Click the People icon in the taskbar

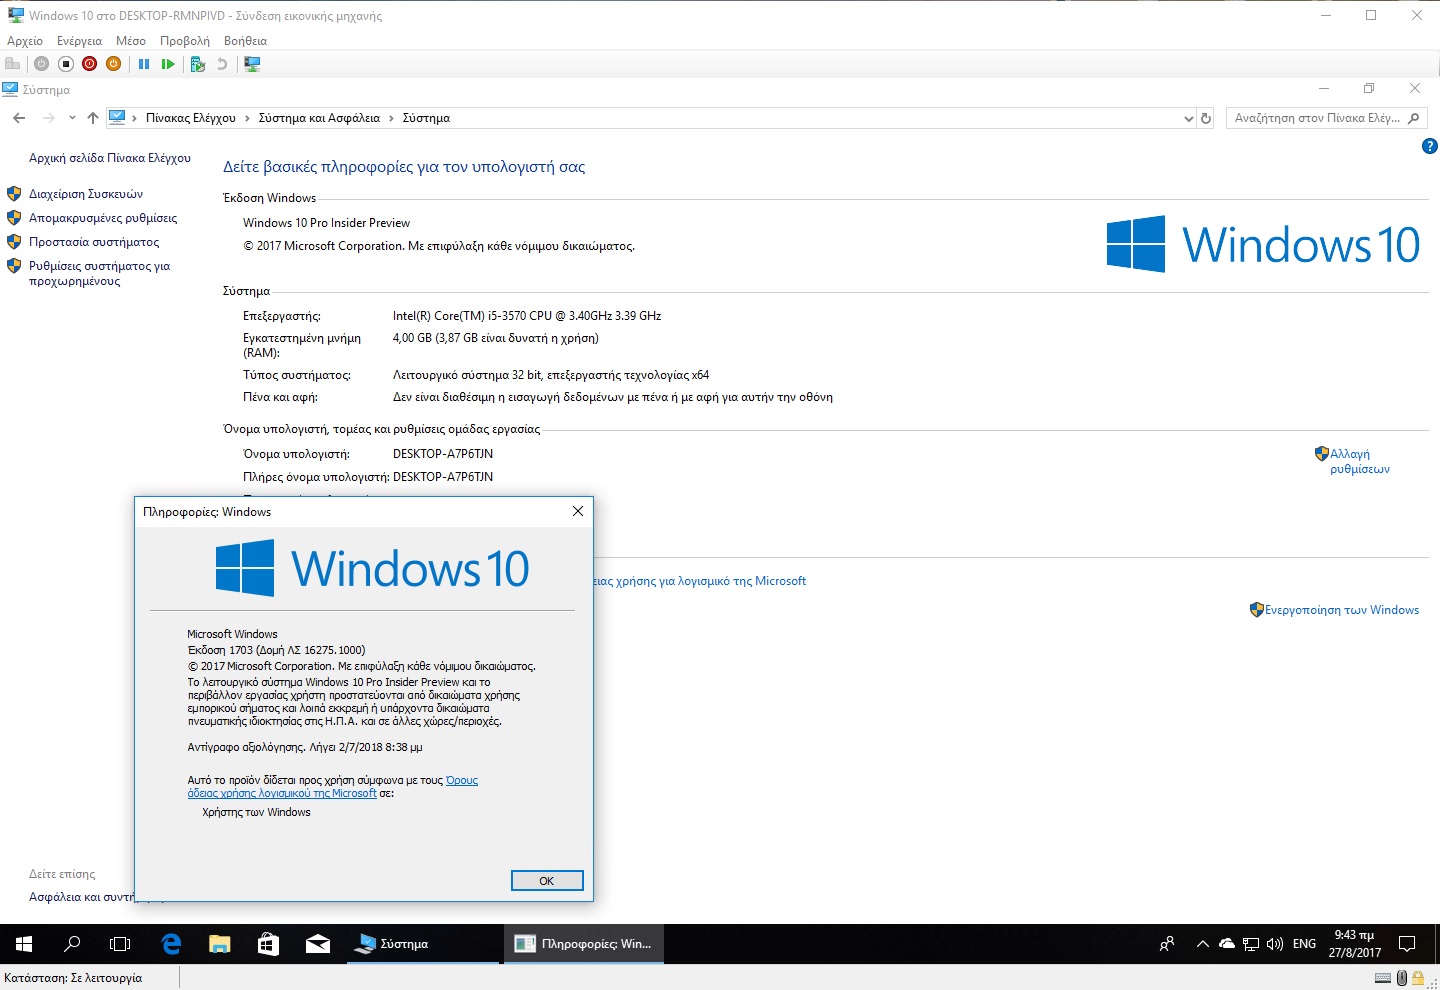coord(1167,944)
